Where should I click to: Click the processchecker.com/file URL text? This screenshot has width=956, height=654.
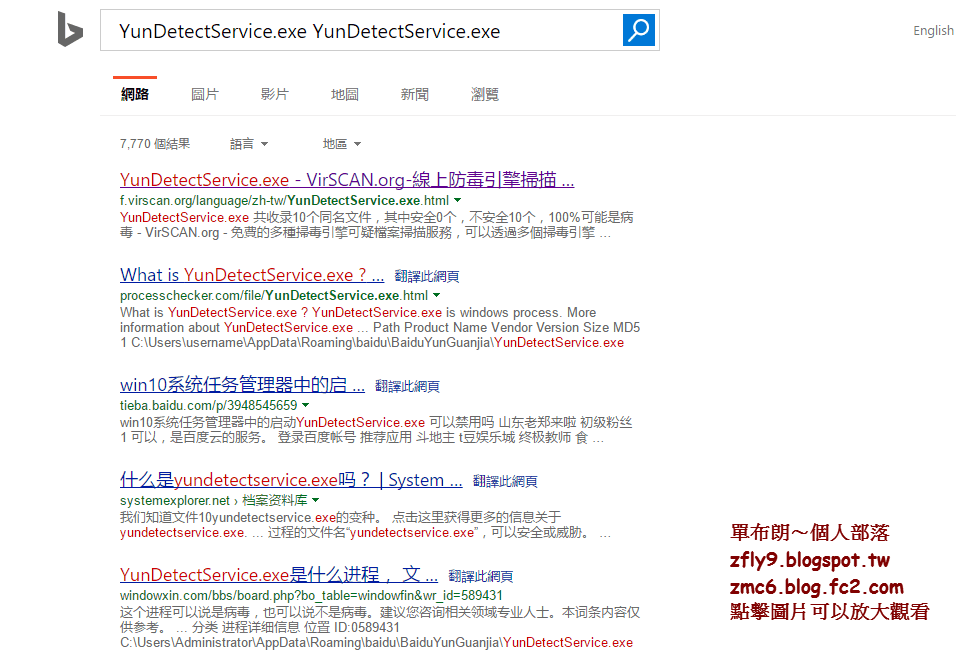274,296
